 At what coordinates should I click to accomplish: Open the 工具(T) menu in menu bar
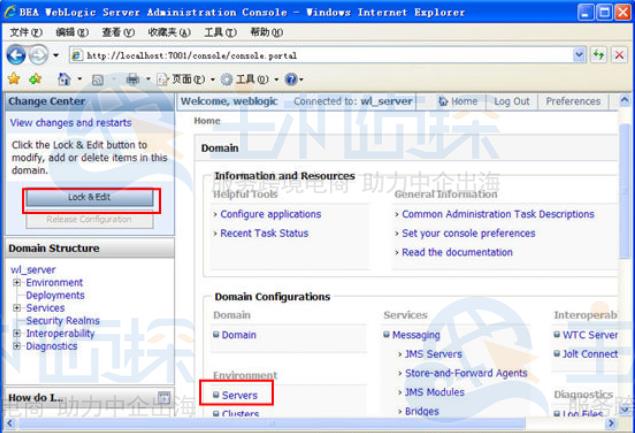[x=221, y=32]
